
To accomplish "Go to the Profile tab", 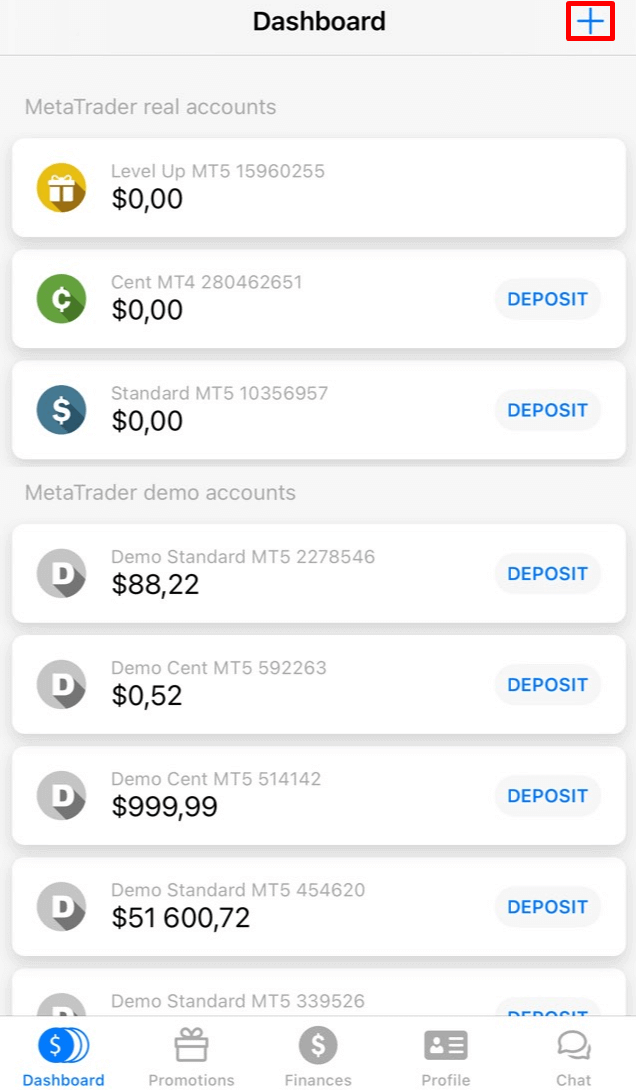I will (445, 1058).
